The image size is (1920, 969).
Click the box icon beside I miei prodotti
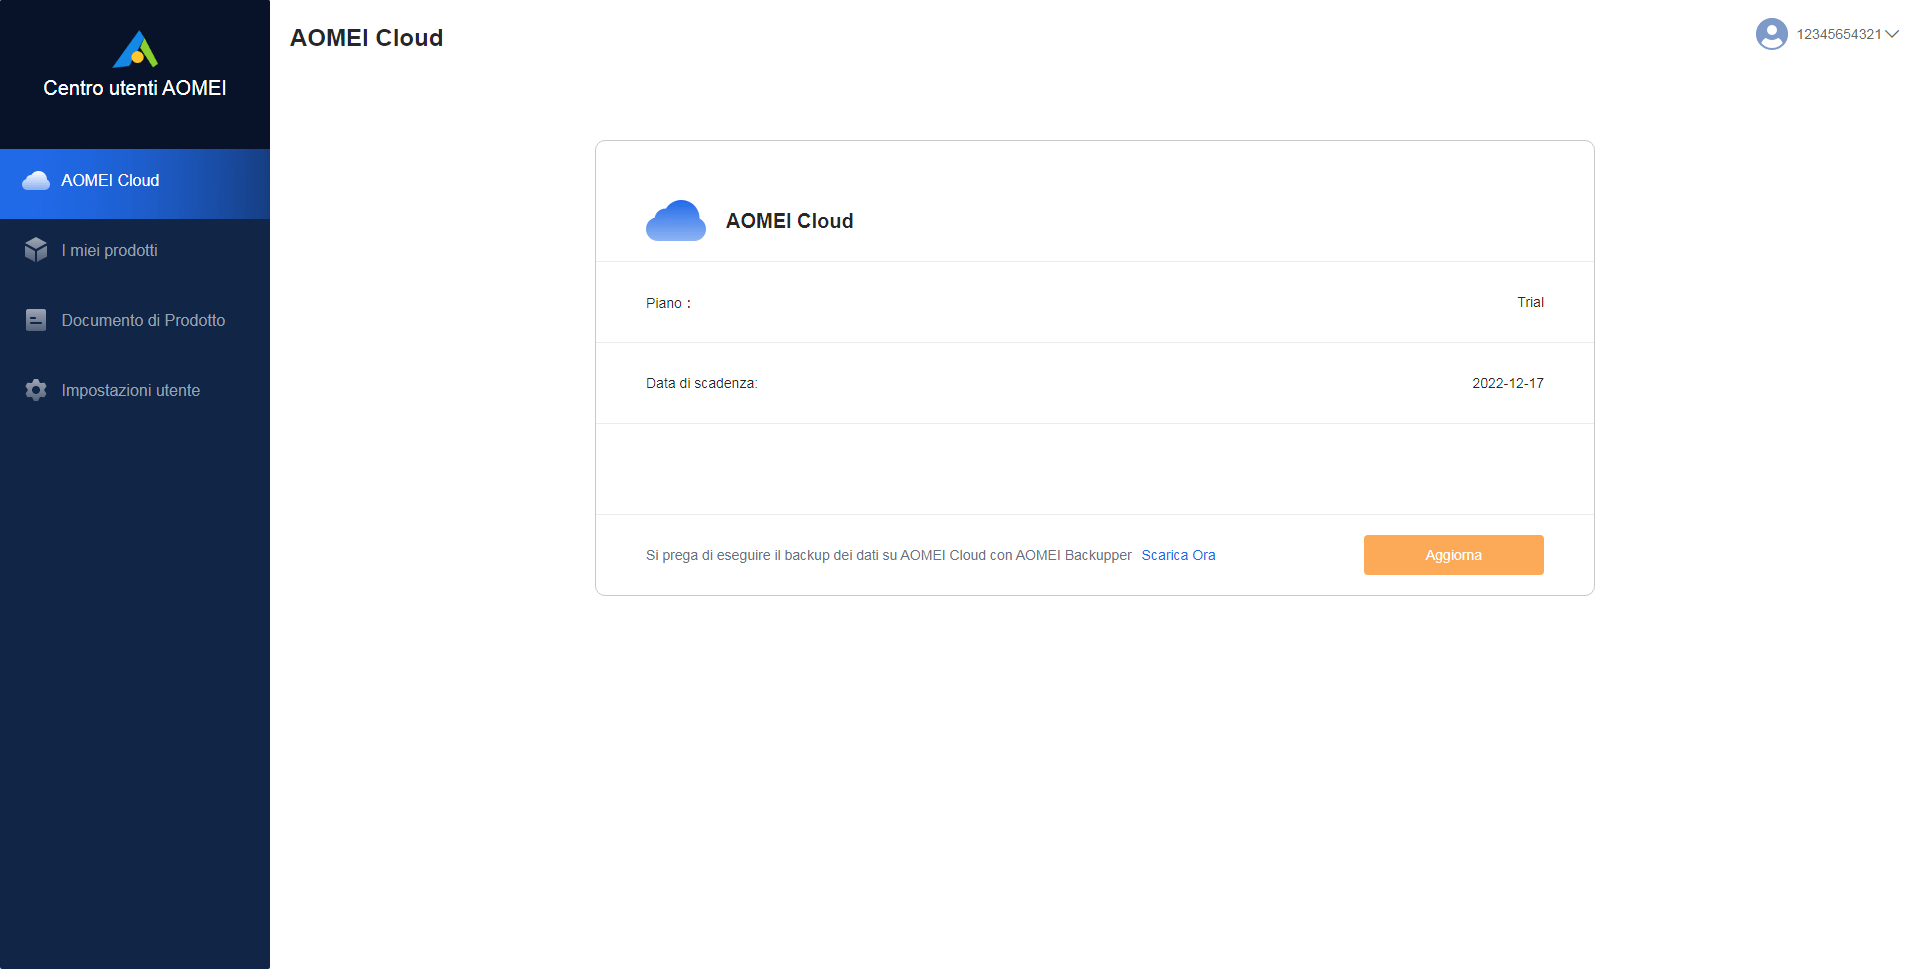36,250
